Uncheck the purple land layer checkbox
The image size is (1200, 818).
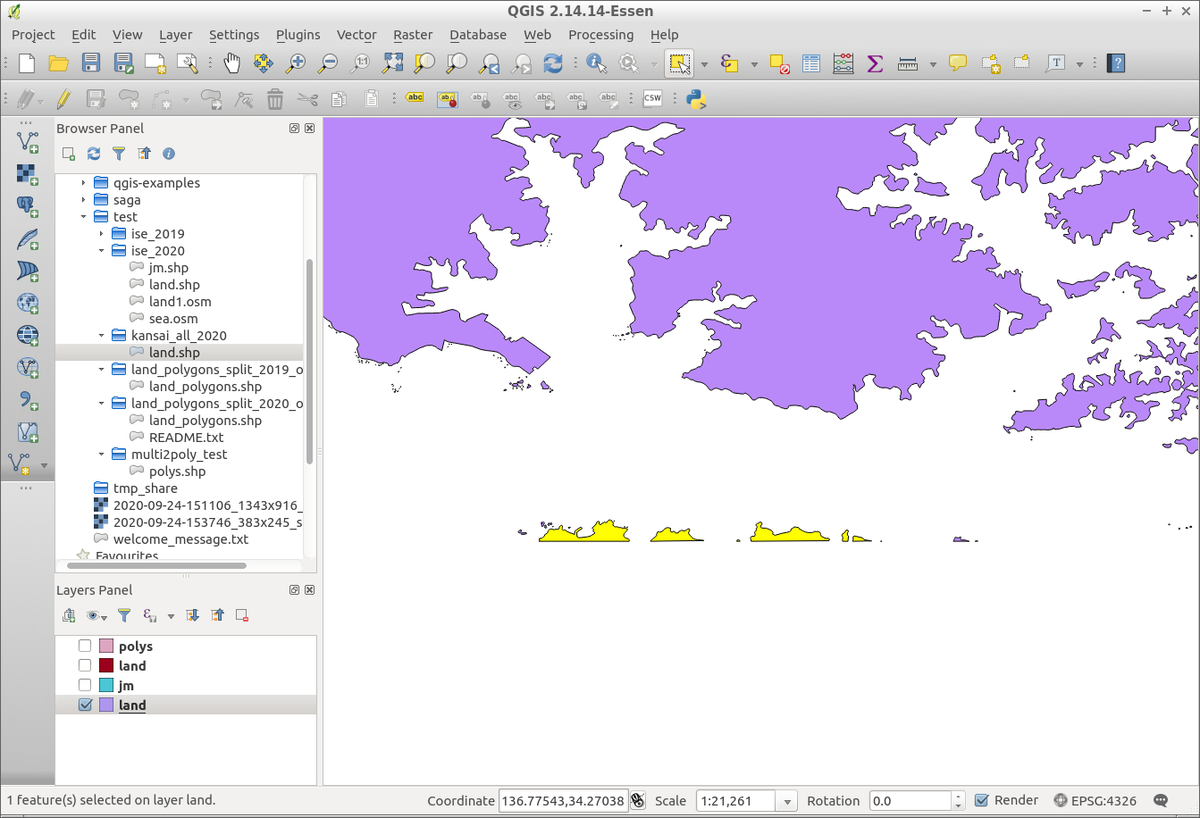pos(85,705)
